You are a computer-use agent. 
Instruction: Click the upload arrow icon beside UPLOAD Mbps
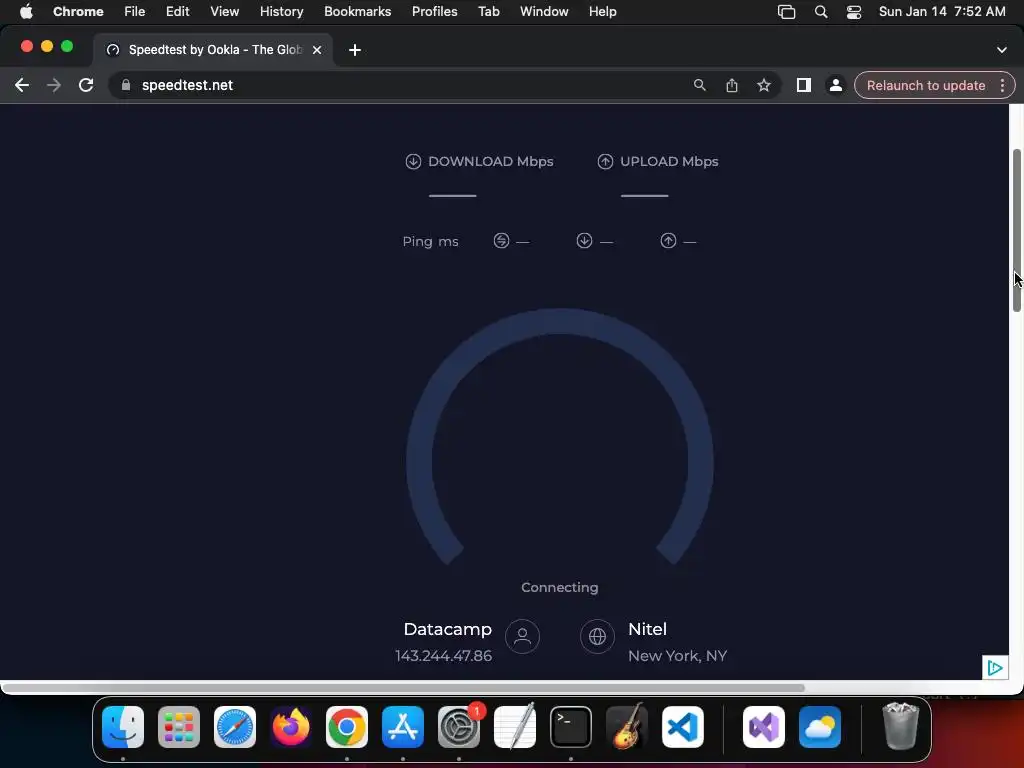[x=605, y=161]
